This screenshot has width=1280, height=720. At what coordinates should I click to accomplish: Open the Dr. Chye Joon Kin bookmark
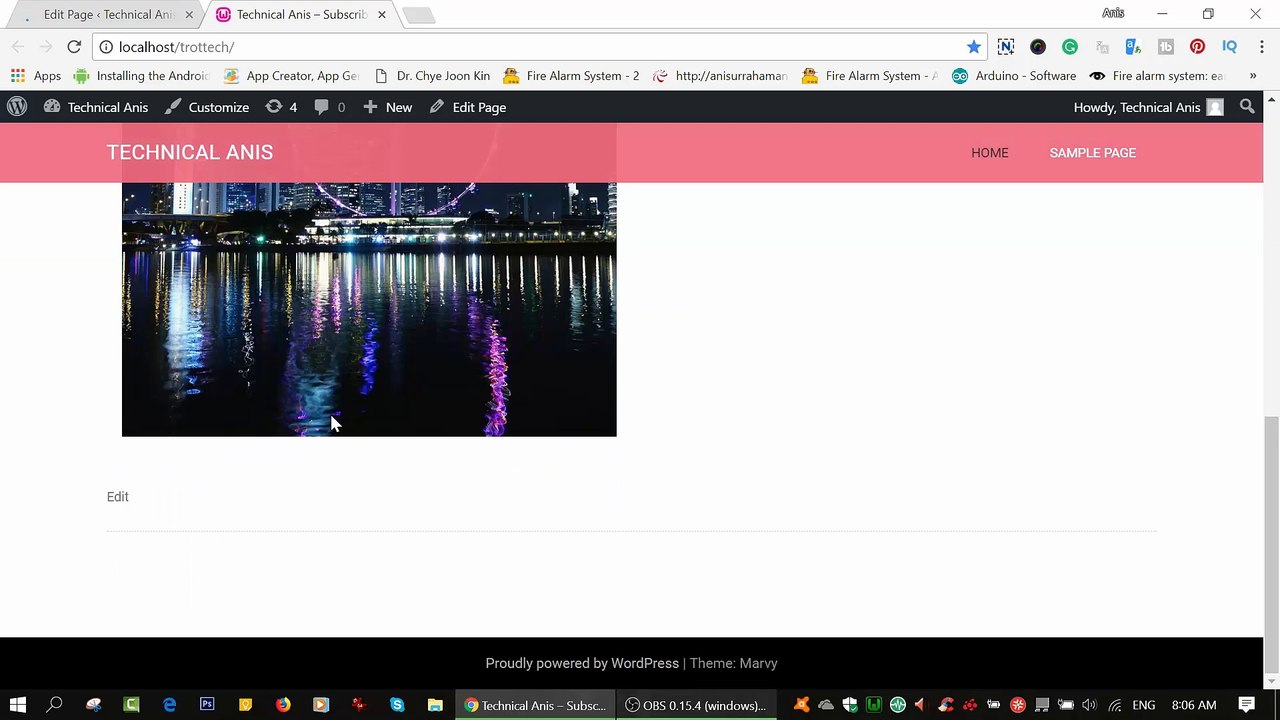pos(432,76)
